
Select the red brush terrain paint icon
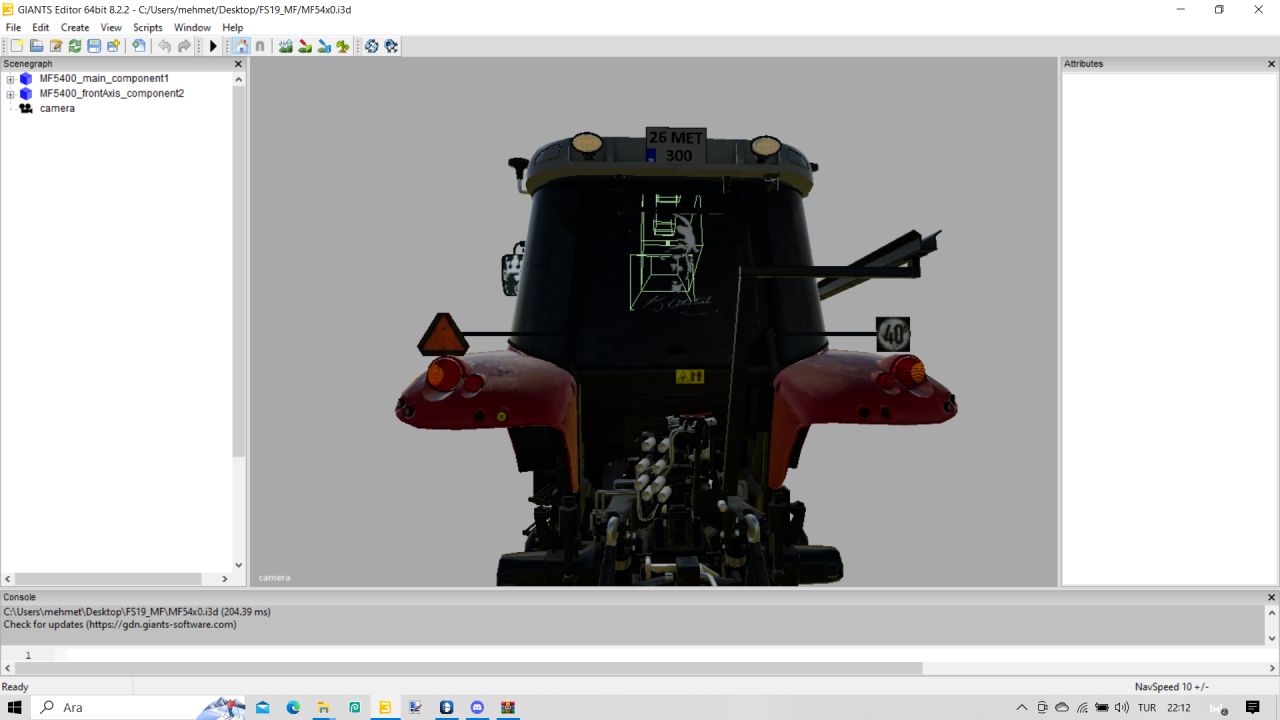[x=305, y=46]
